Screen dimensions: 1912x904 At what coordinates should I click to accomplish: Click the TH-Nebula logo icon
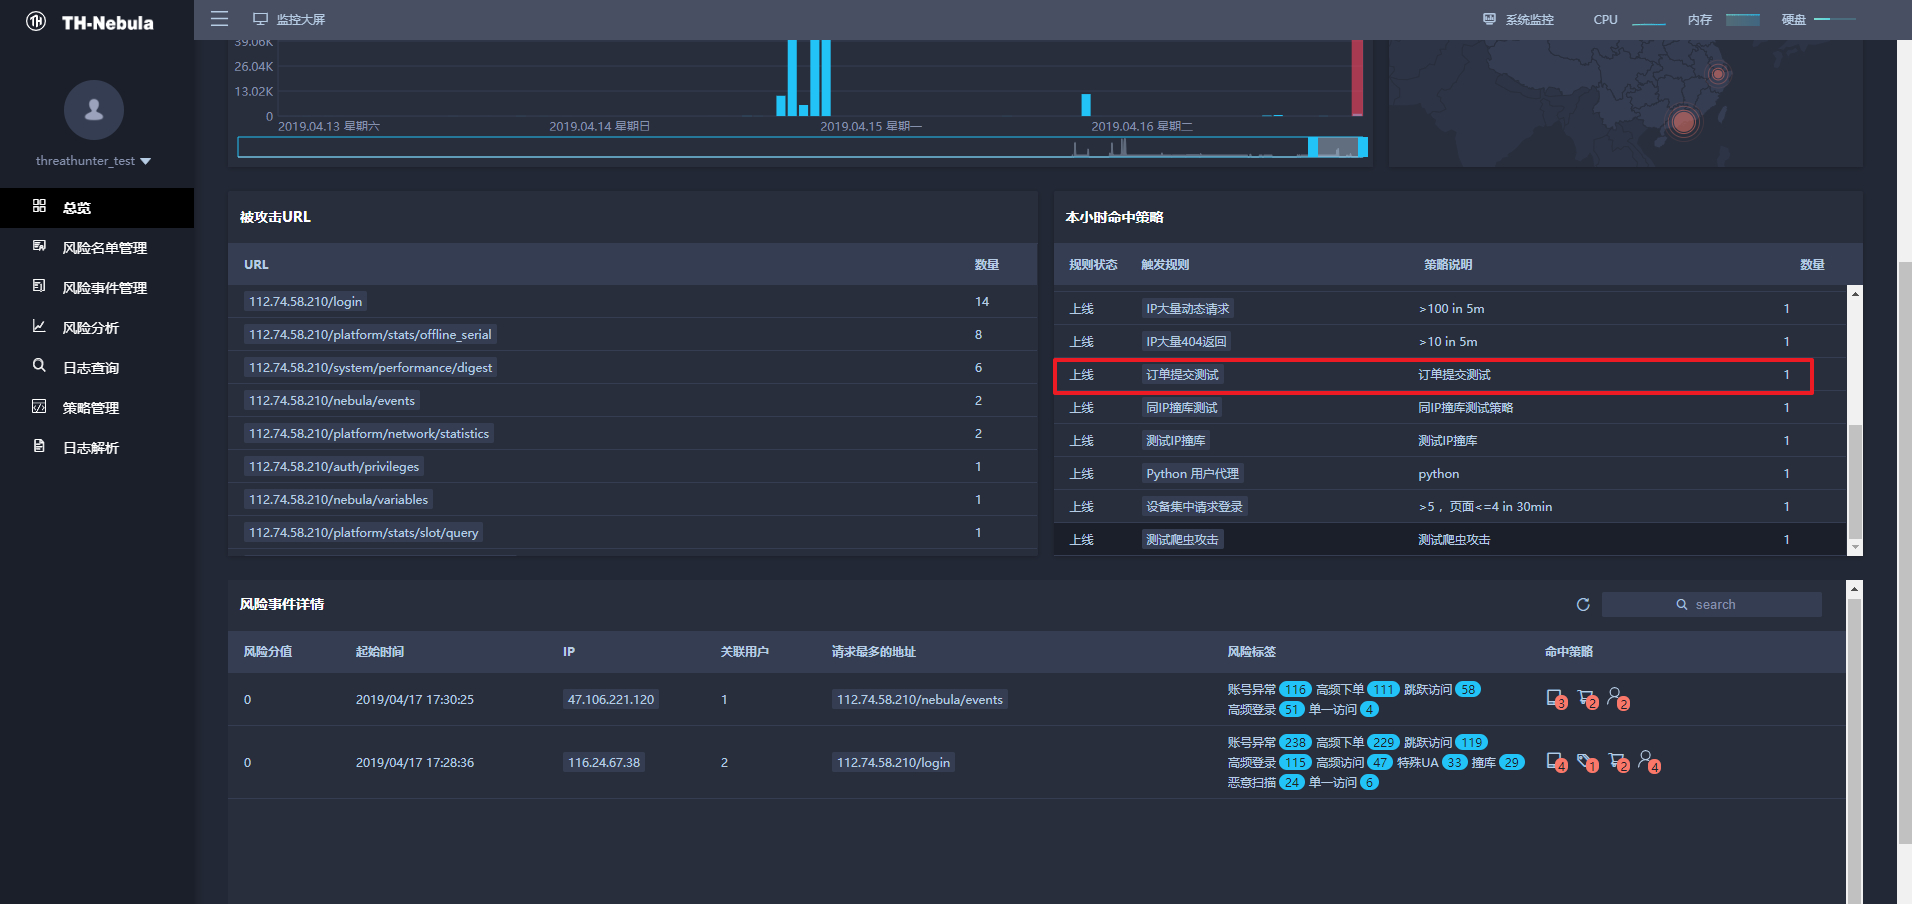click(36, 21)
